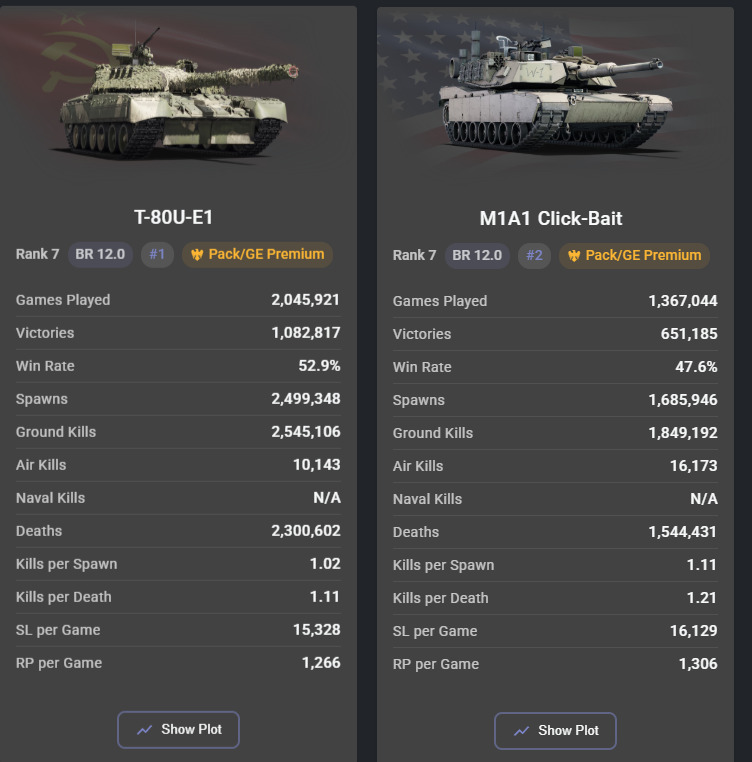
Task: Select BR 12.0 badge on M1A1 card
Action: tap(477, 255)
